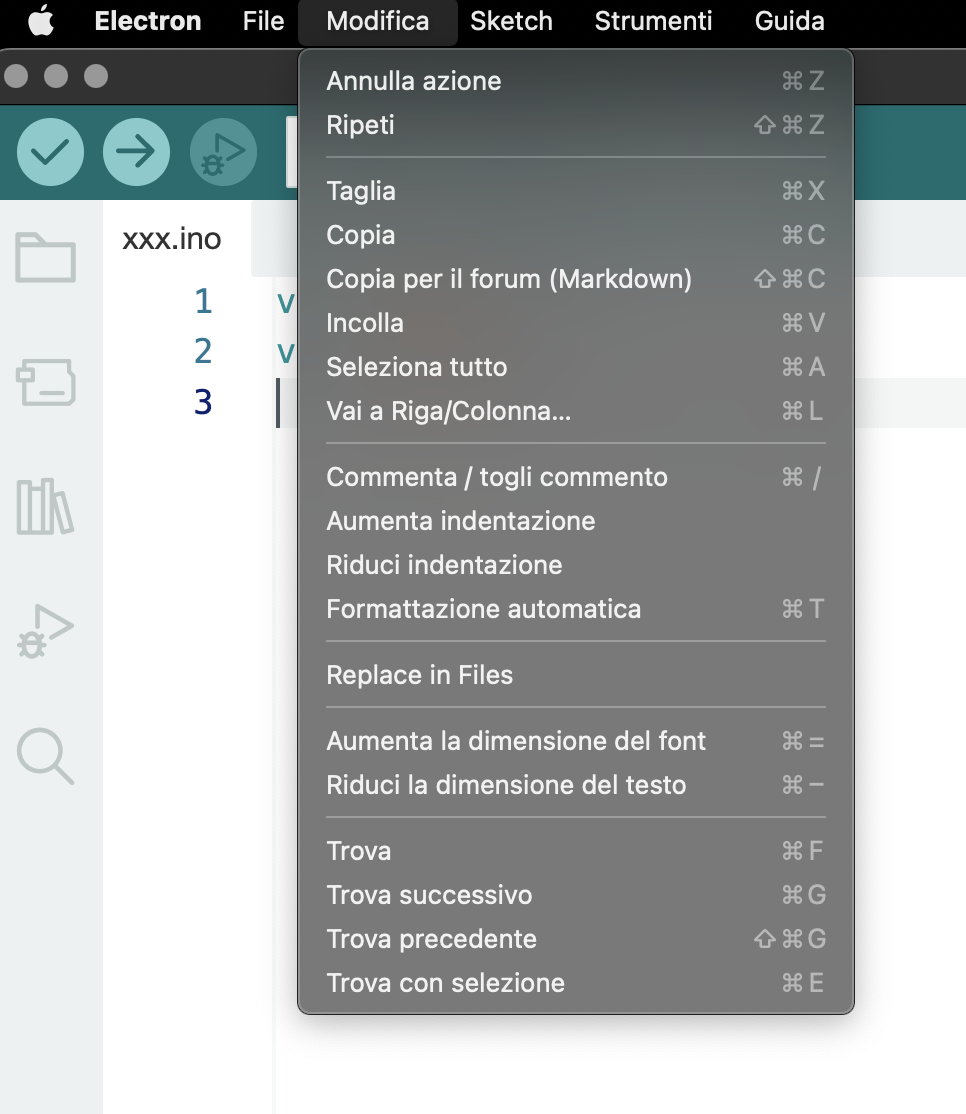Start debugging with the toolbar debug button

pos(223,152)
